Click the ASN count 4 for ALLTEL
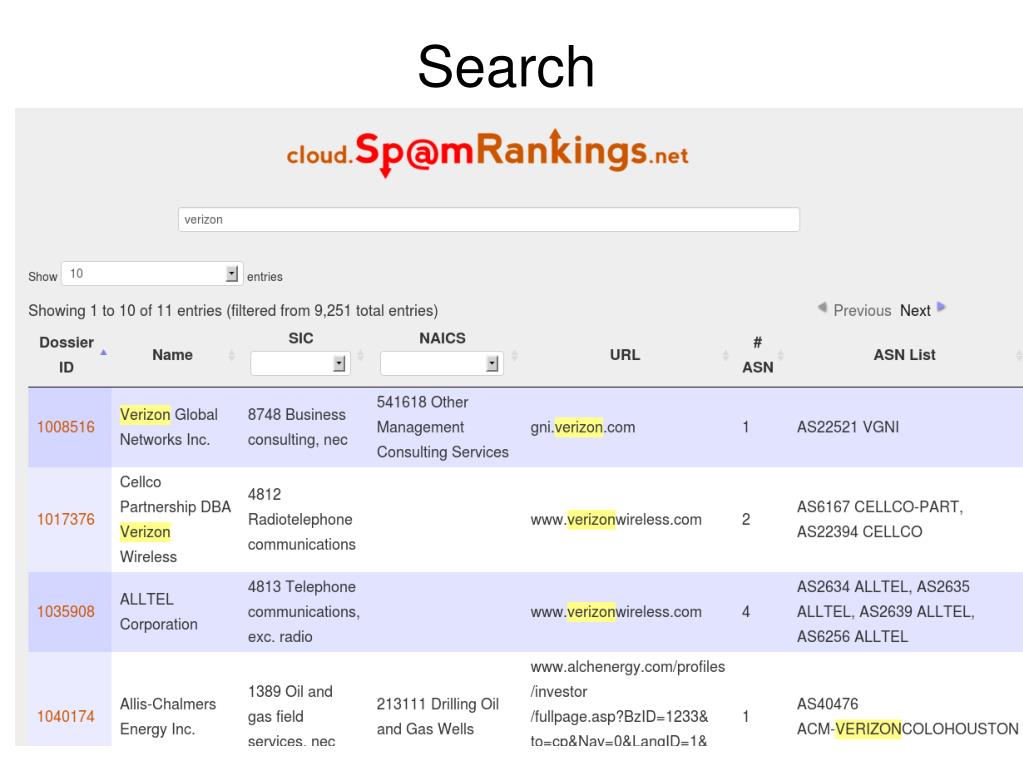1023x767 pixels. [746, 612]
